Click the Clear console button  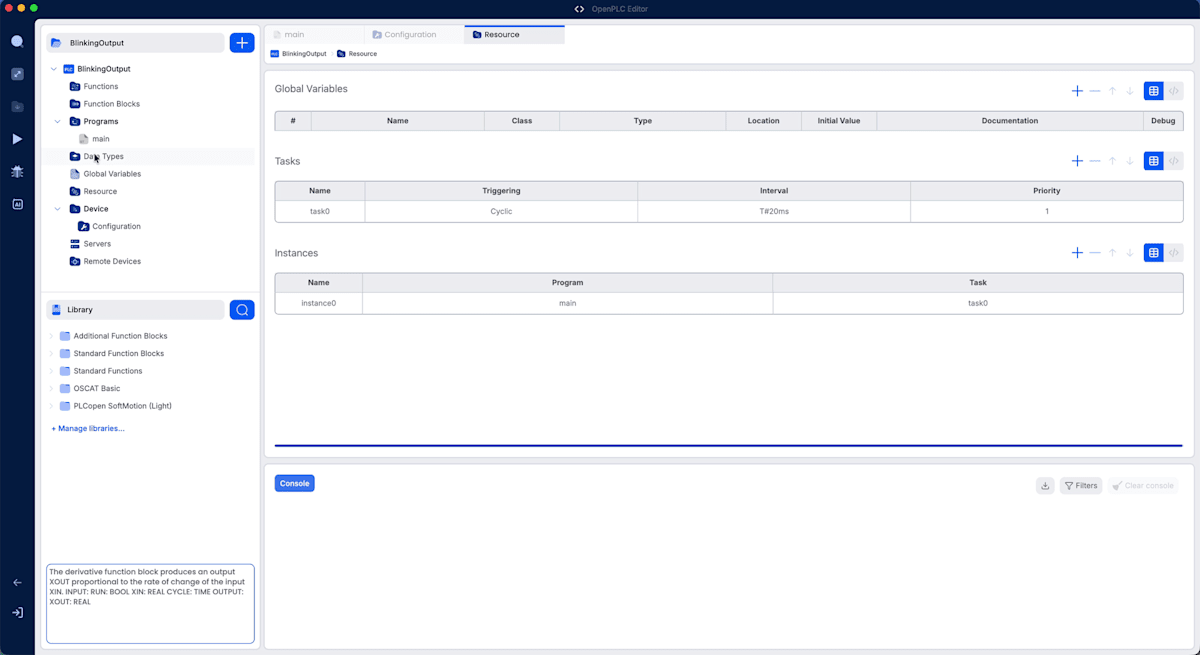[1143, 486]
